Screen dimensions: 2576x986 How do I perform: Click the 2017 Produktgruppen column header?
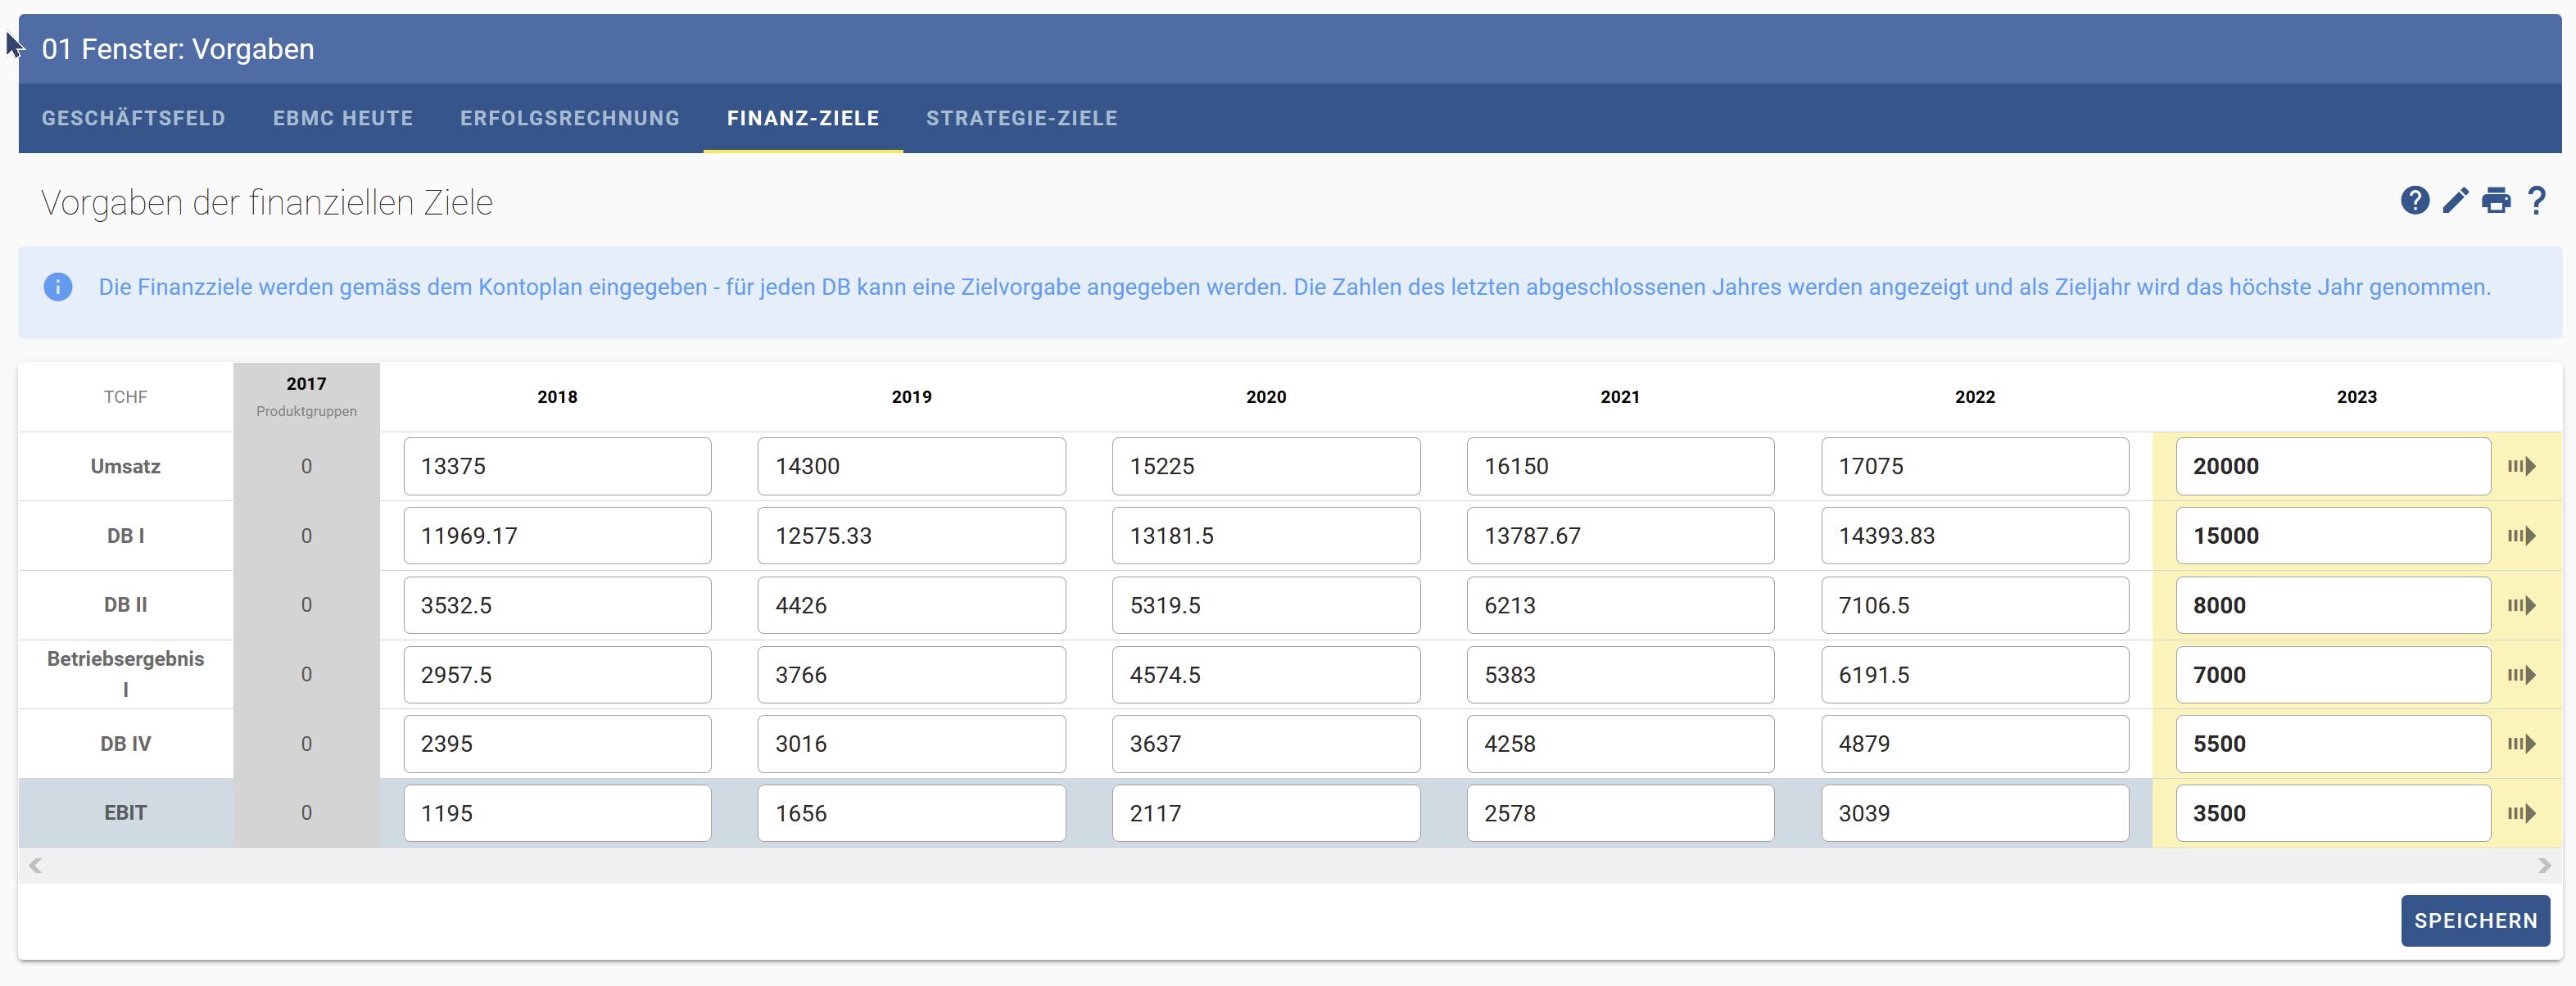[x=306, y=397]
